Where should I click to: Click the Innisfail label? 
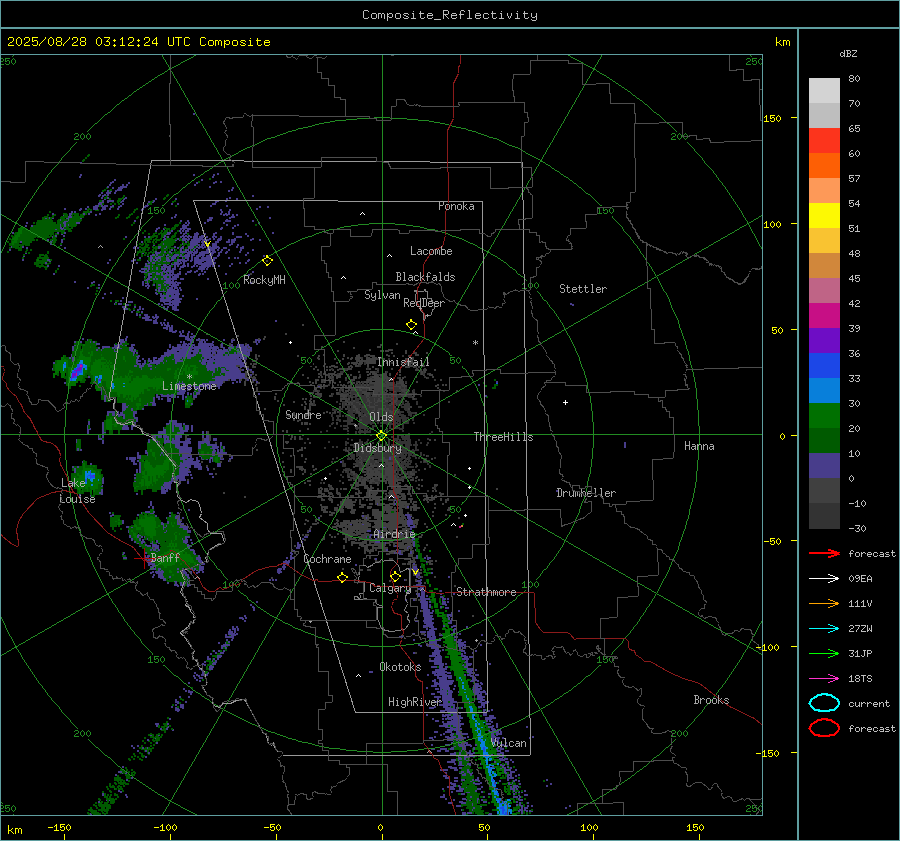(x=403, y=362)
